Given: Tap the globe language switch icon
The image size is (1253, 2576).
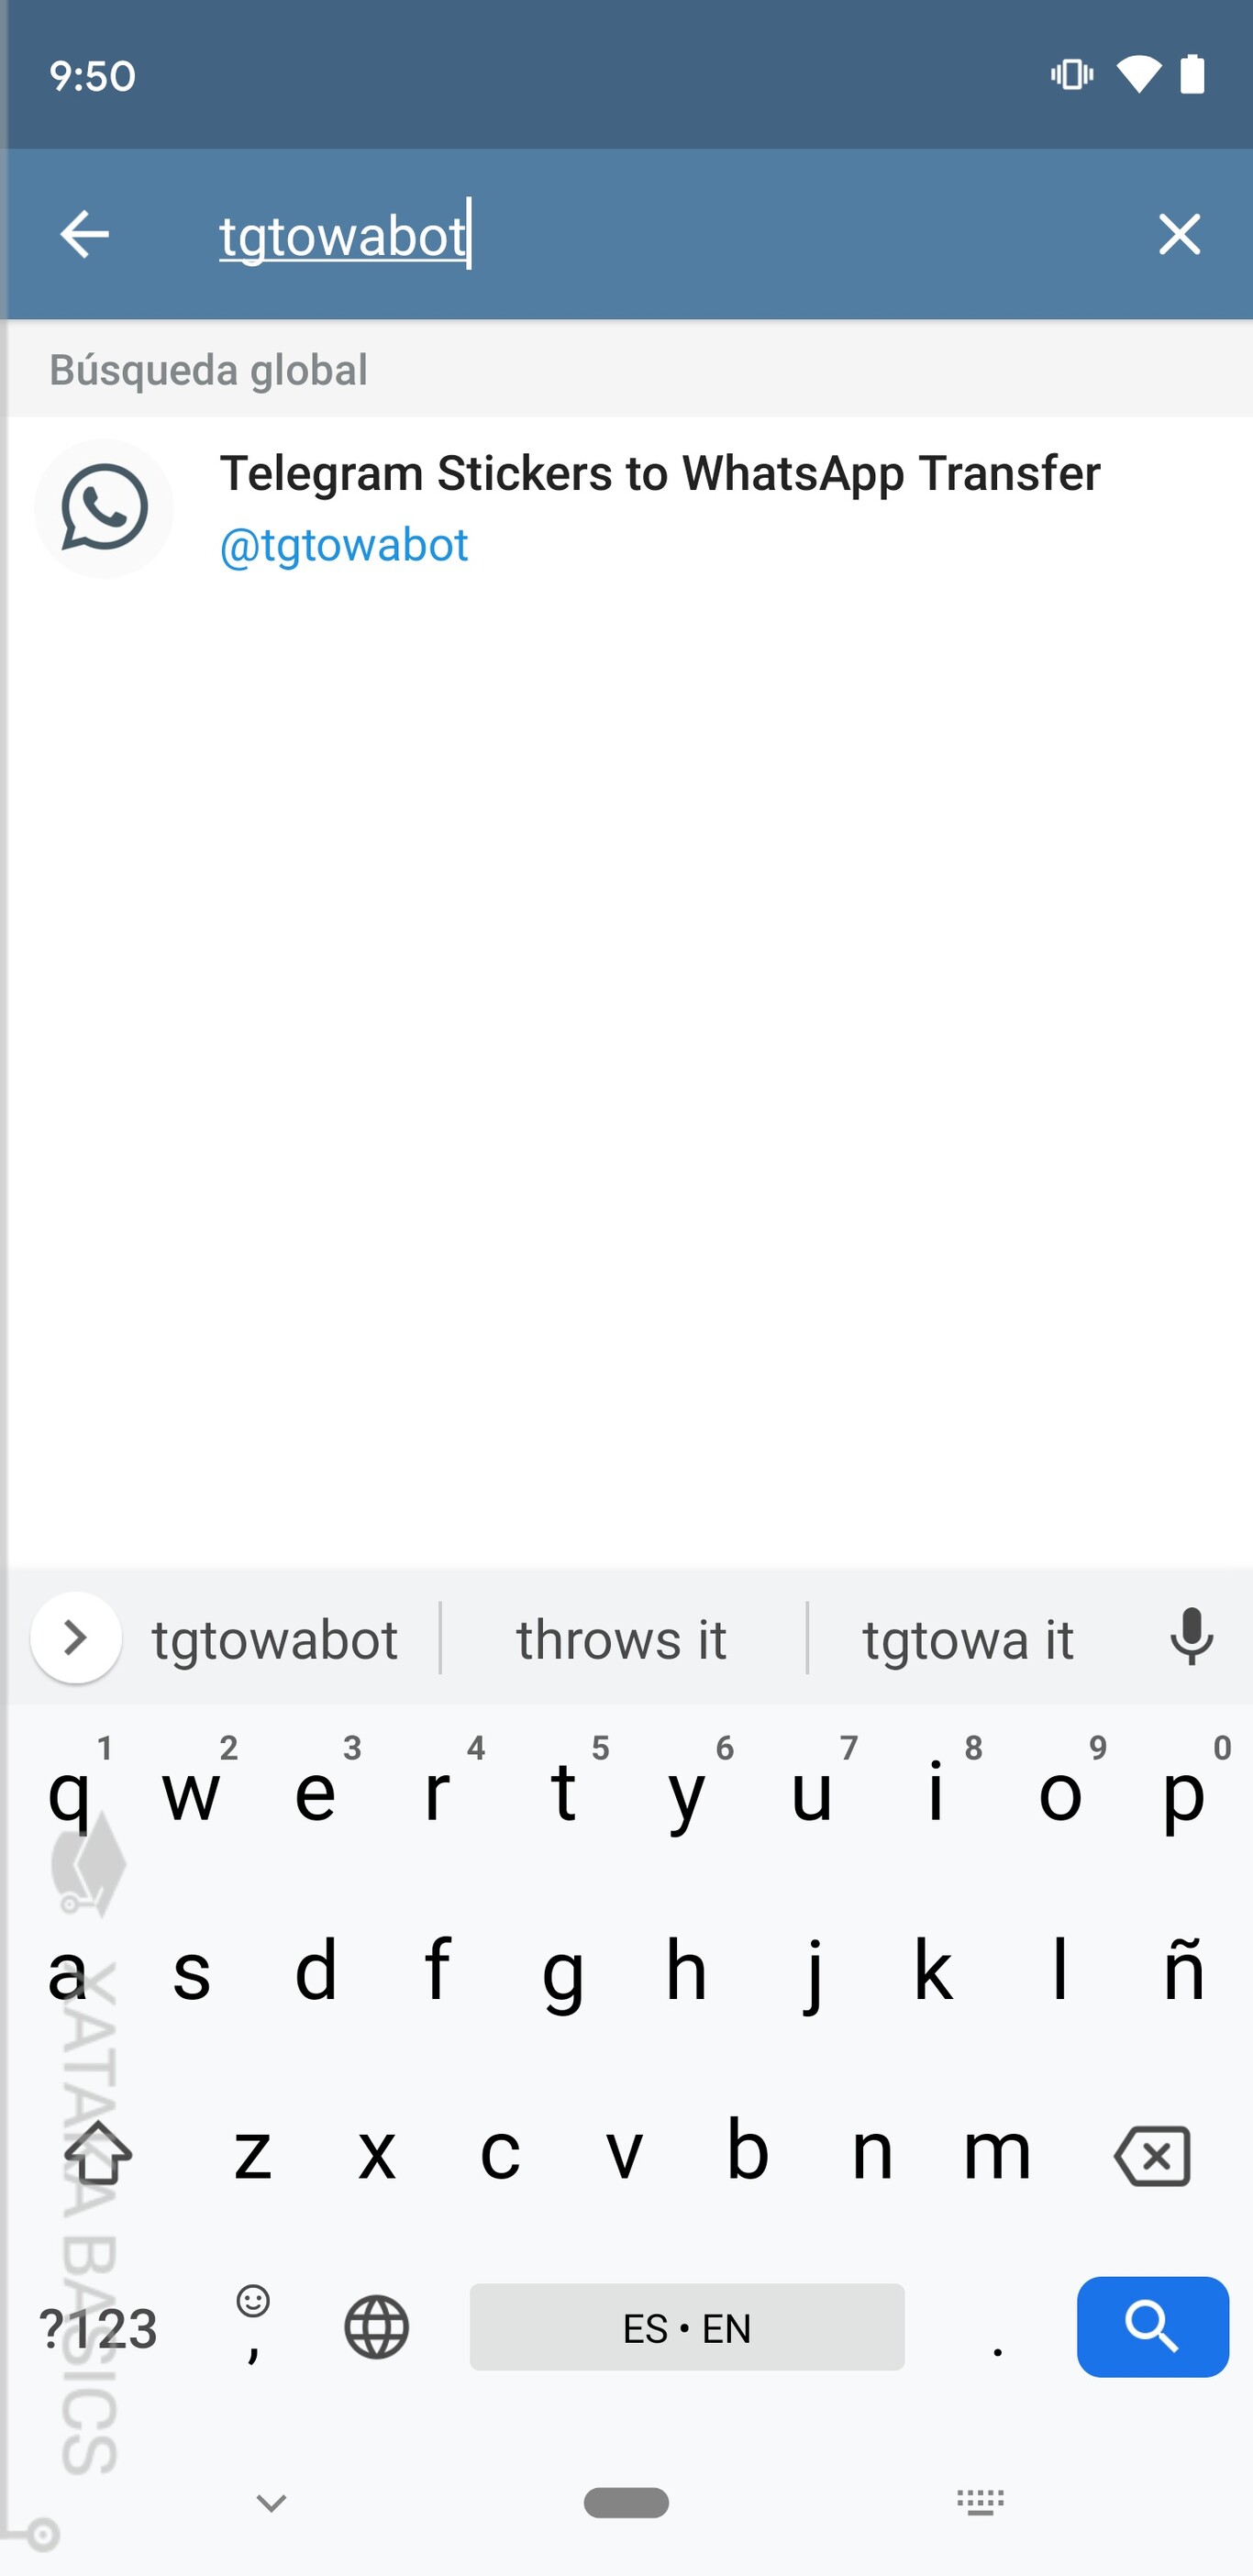Looking at the screenshot, I should (x=377, y=2328).
